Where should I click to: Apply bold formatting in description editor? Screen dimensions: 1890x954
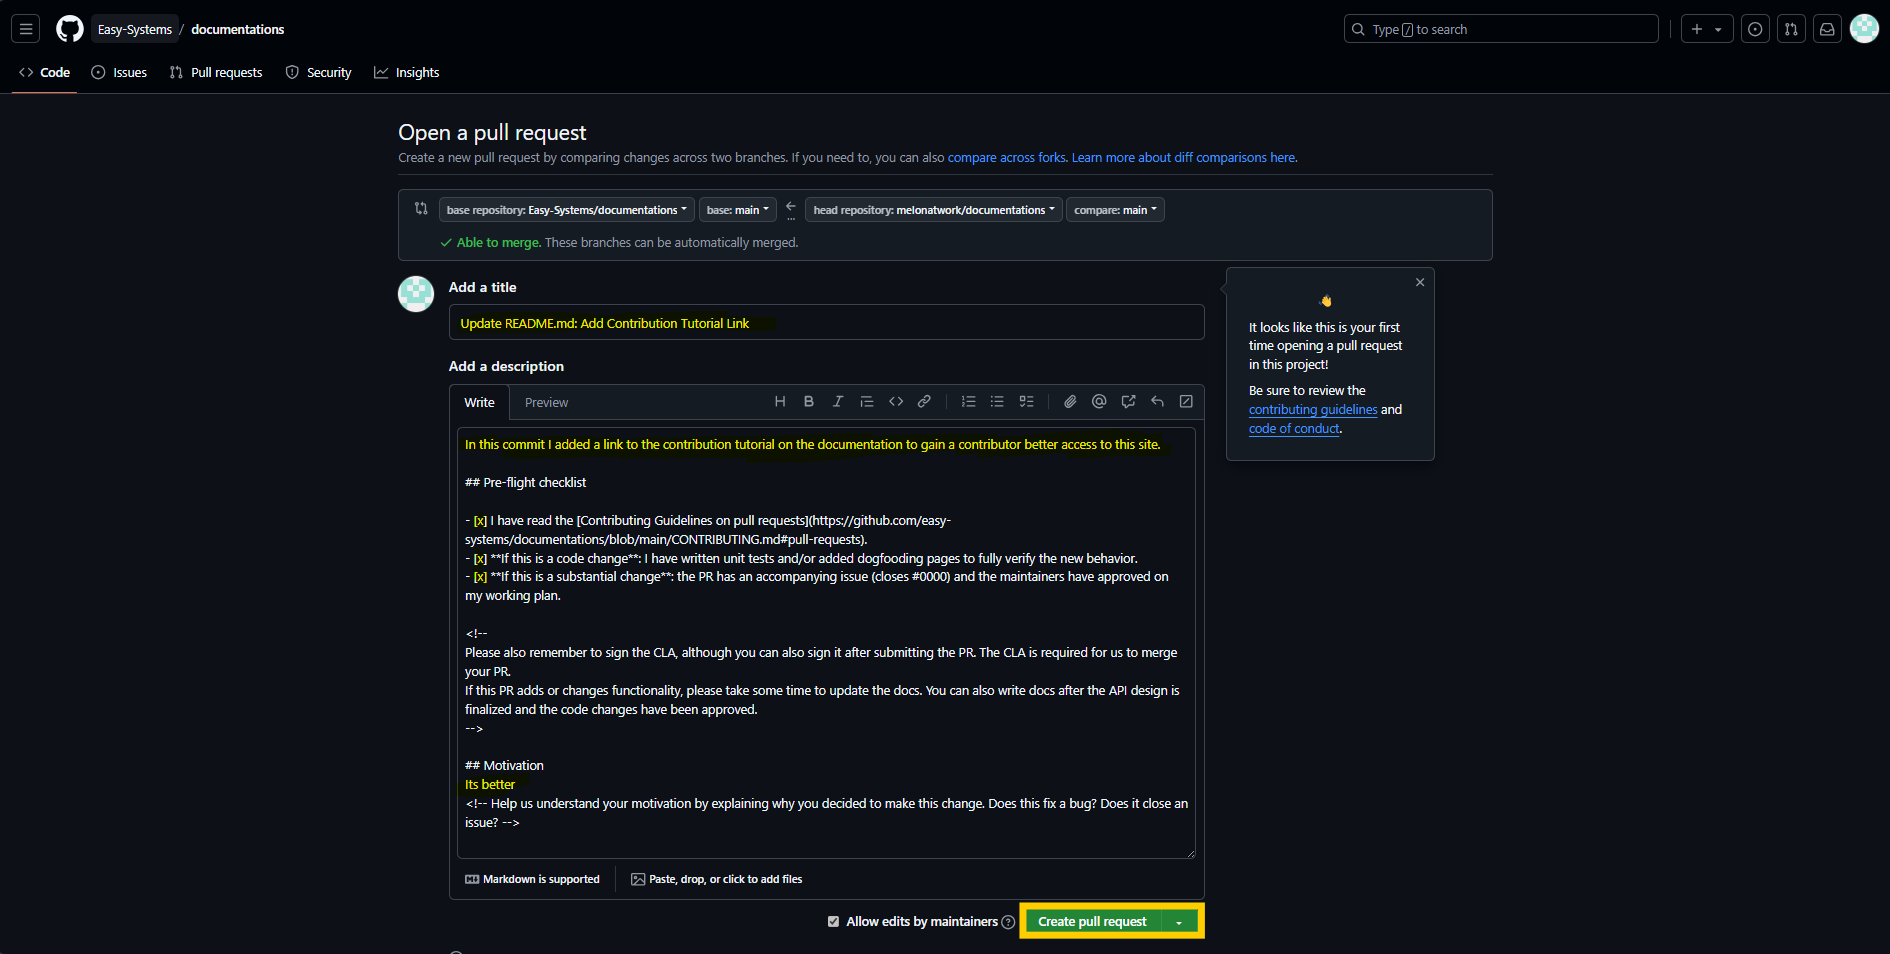pyautogui.click(x=809, y=402)
